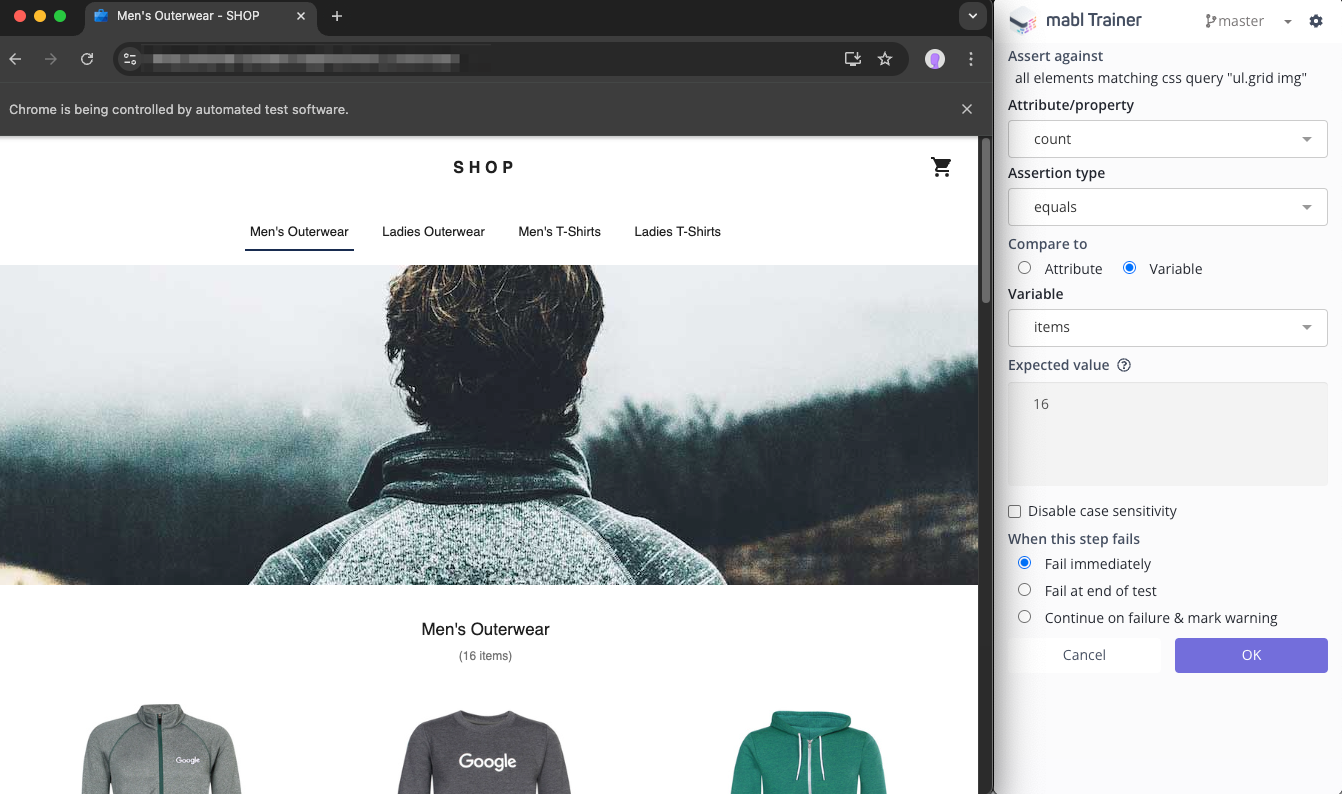Click the Expected value help icon
This screenshot has height=794, width=1342.
point(1123,365)
